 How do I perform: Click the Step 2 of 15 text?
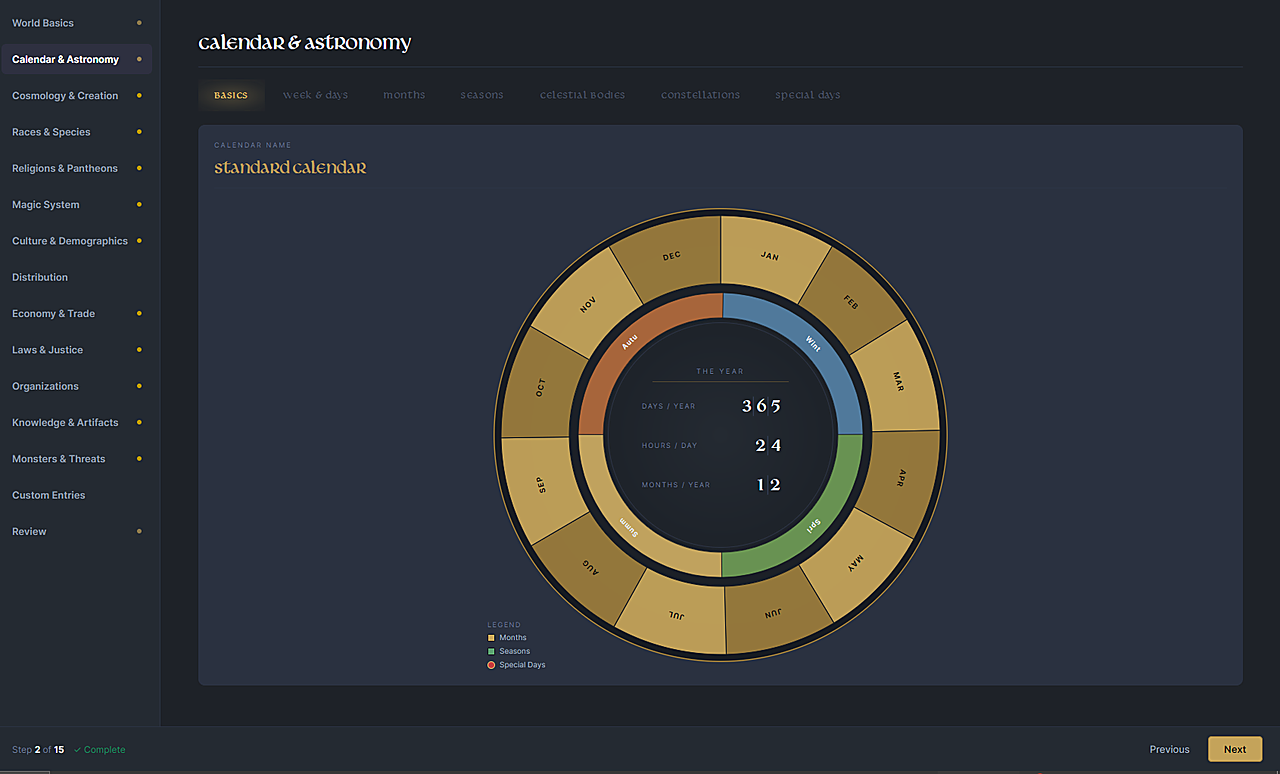38,750
